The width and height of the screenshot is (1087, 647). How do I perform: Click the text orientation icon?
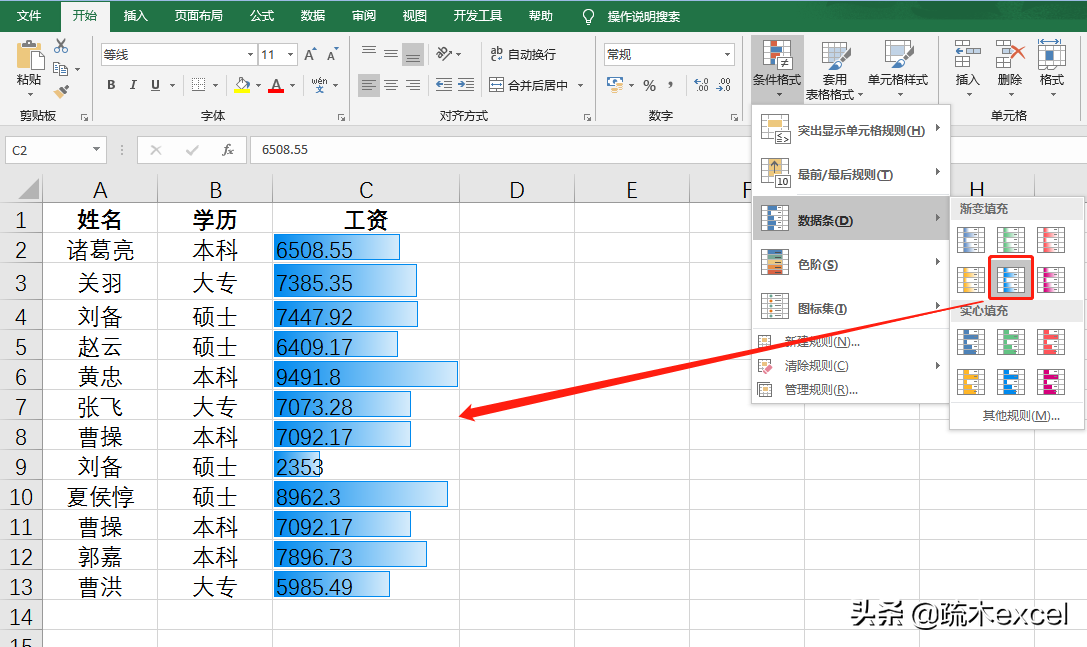tap(444, 54)
